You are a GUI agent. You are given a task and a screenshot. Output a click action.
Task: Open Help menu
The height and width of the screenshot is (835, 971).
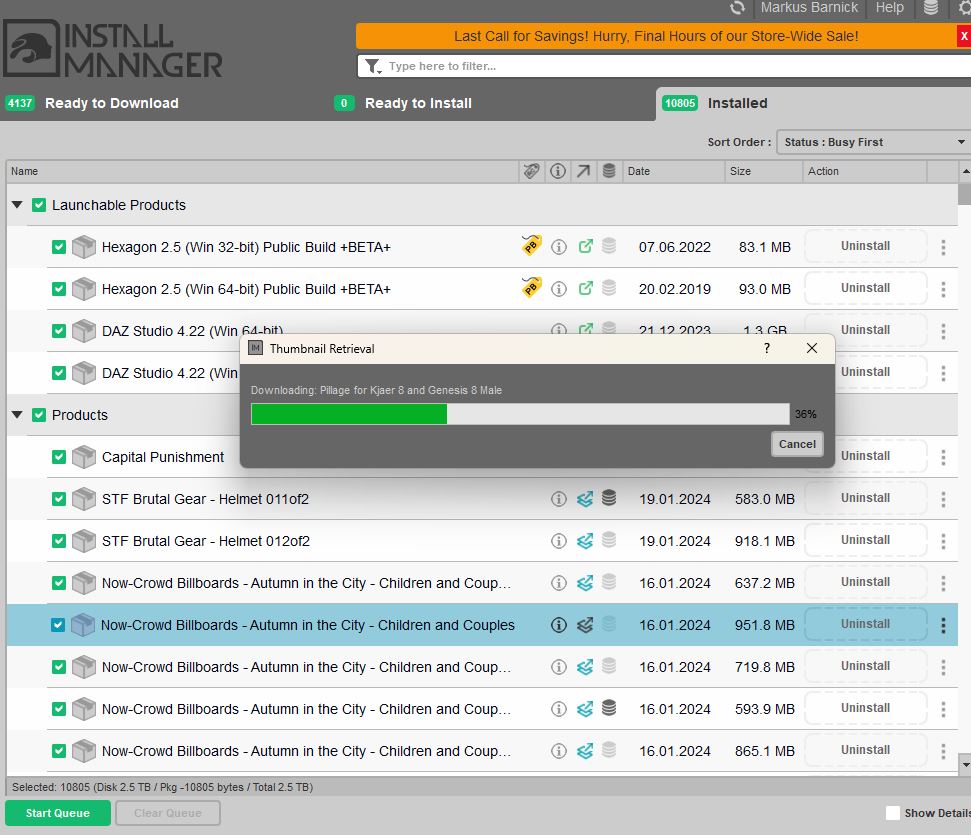(889, 7)
